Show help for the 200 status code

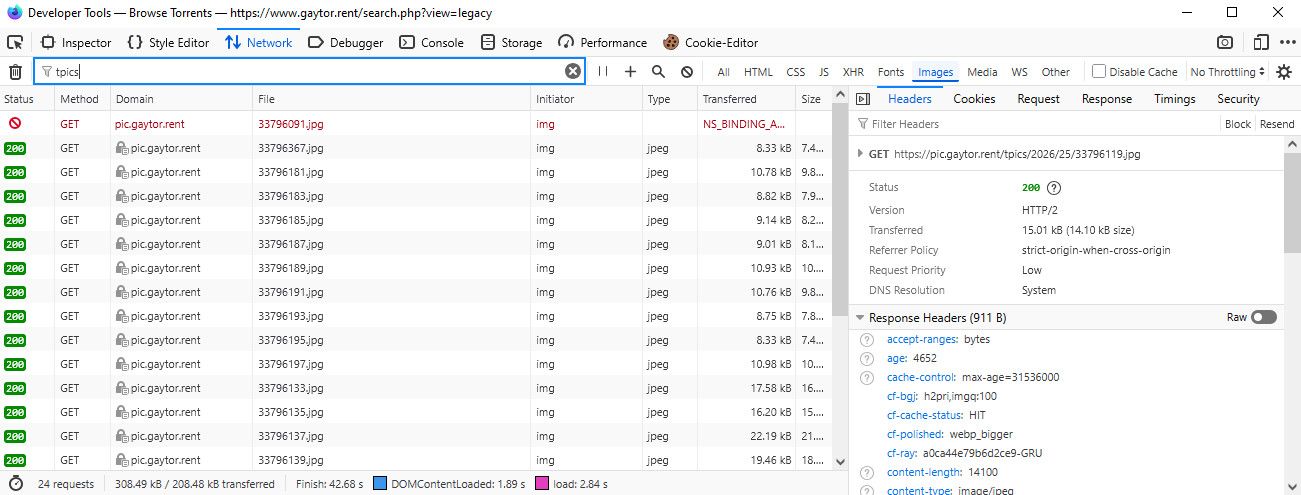[x=1053, y=188]
